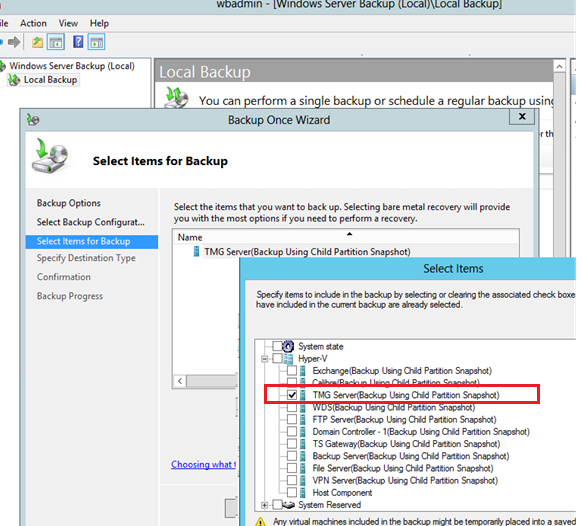This screenshot has width=582, height=526.
Task: Go to Confirmation wizard step
Action: click(x=64, y=277)
